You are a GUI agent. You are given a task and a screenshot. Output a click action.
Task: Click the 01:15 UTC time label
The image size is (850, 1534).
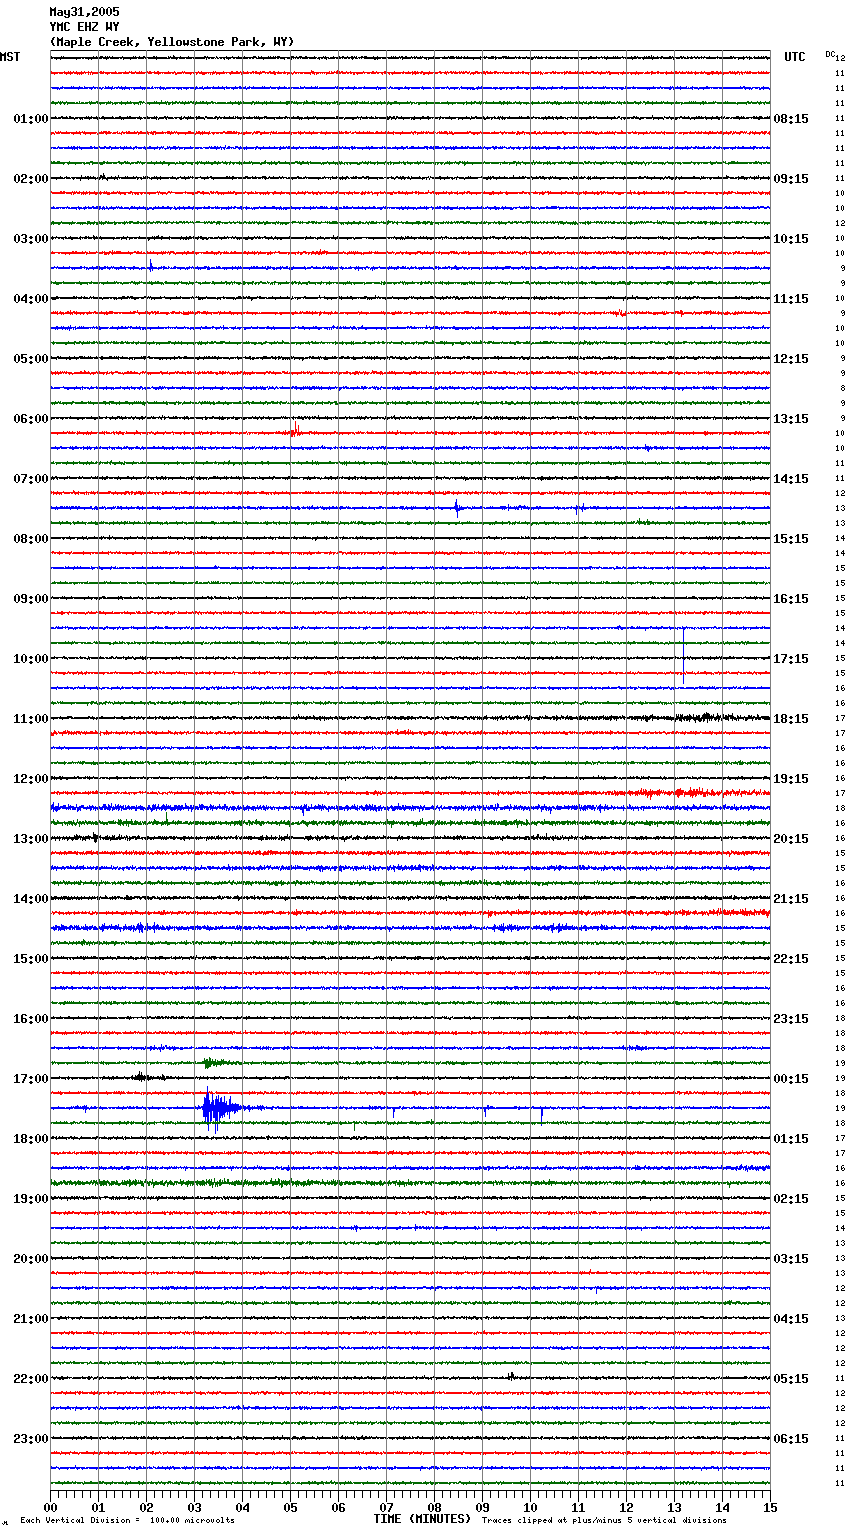(x=791, y=1139)
